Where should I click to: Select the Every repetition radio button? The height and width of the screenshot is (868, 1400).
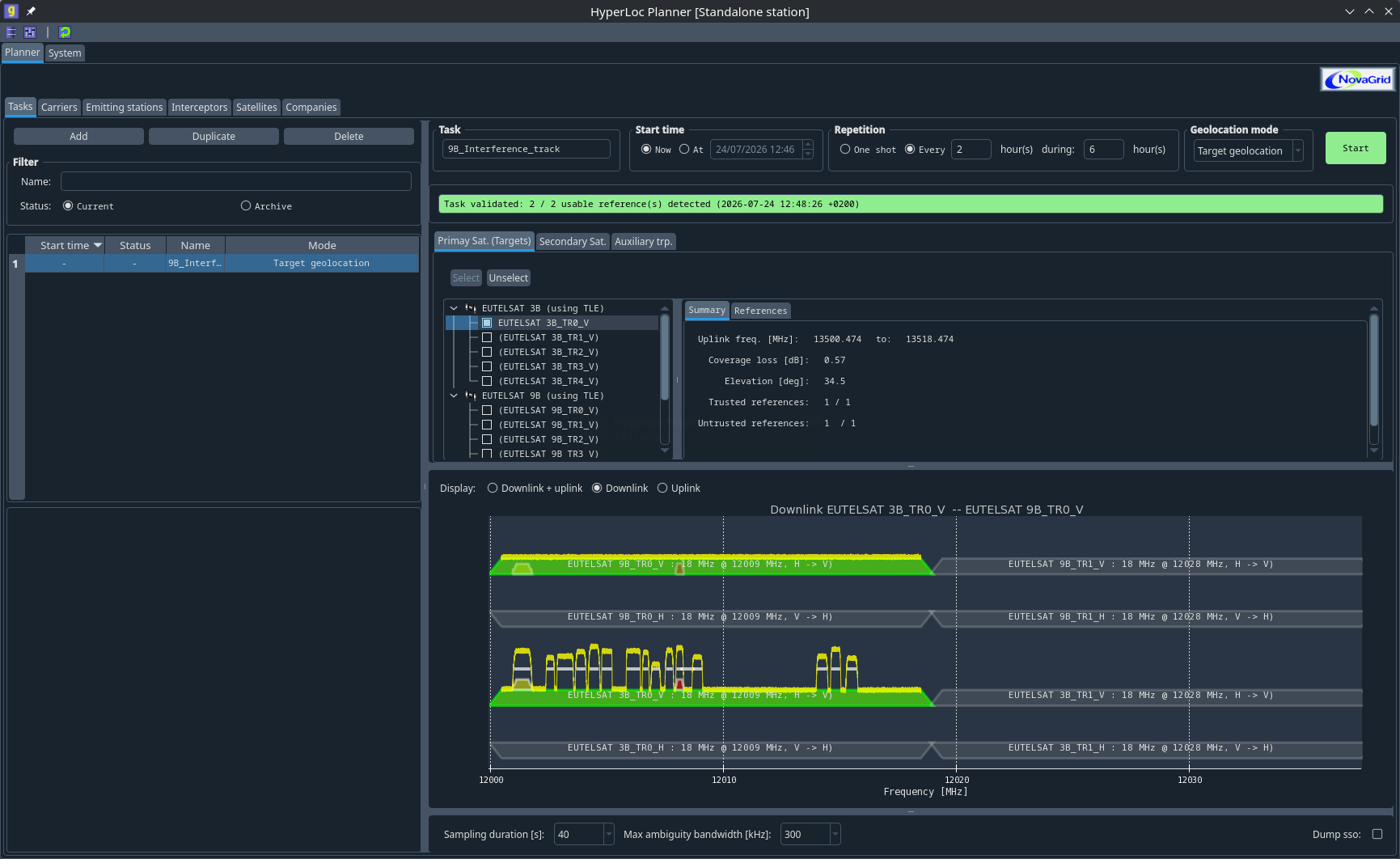coord(910,149)
